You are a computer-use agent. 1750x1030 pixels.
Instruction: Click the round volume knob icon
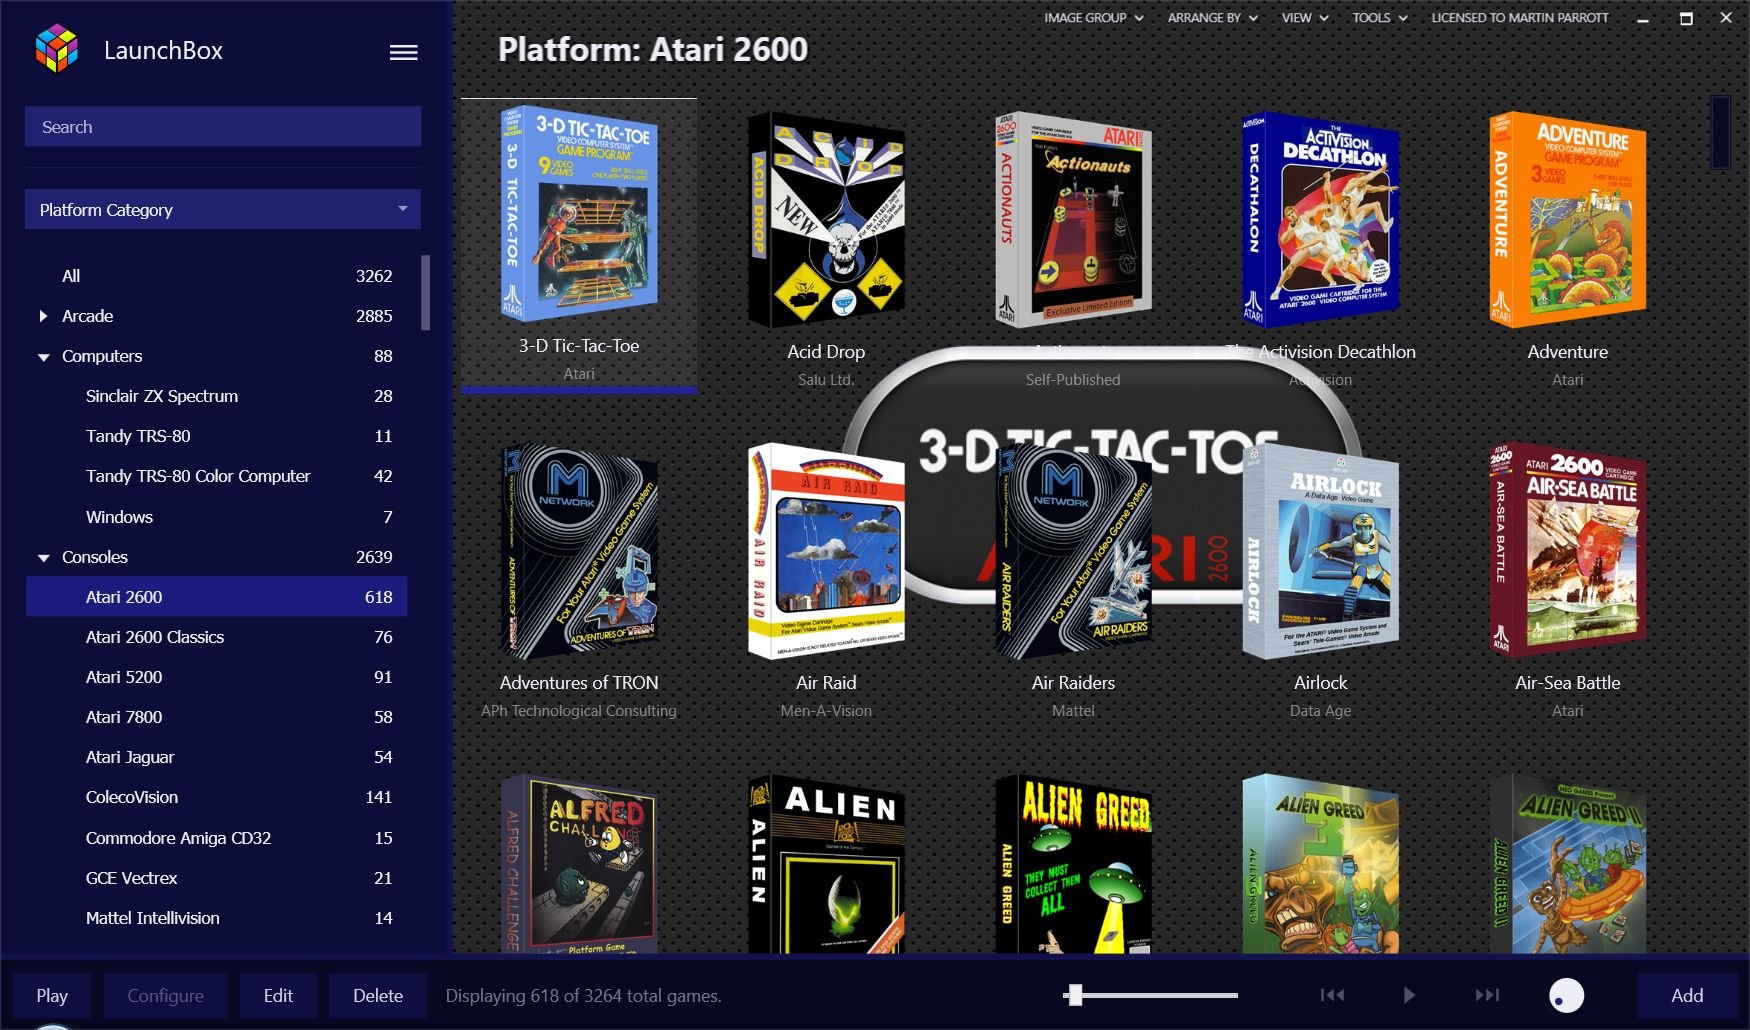1566,995
